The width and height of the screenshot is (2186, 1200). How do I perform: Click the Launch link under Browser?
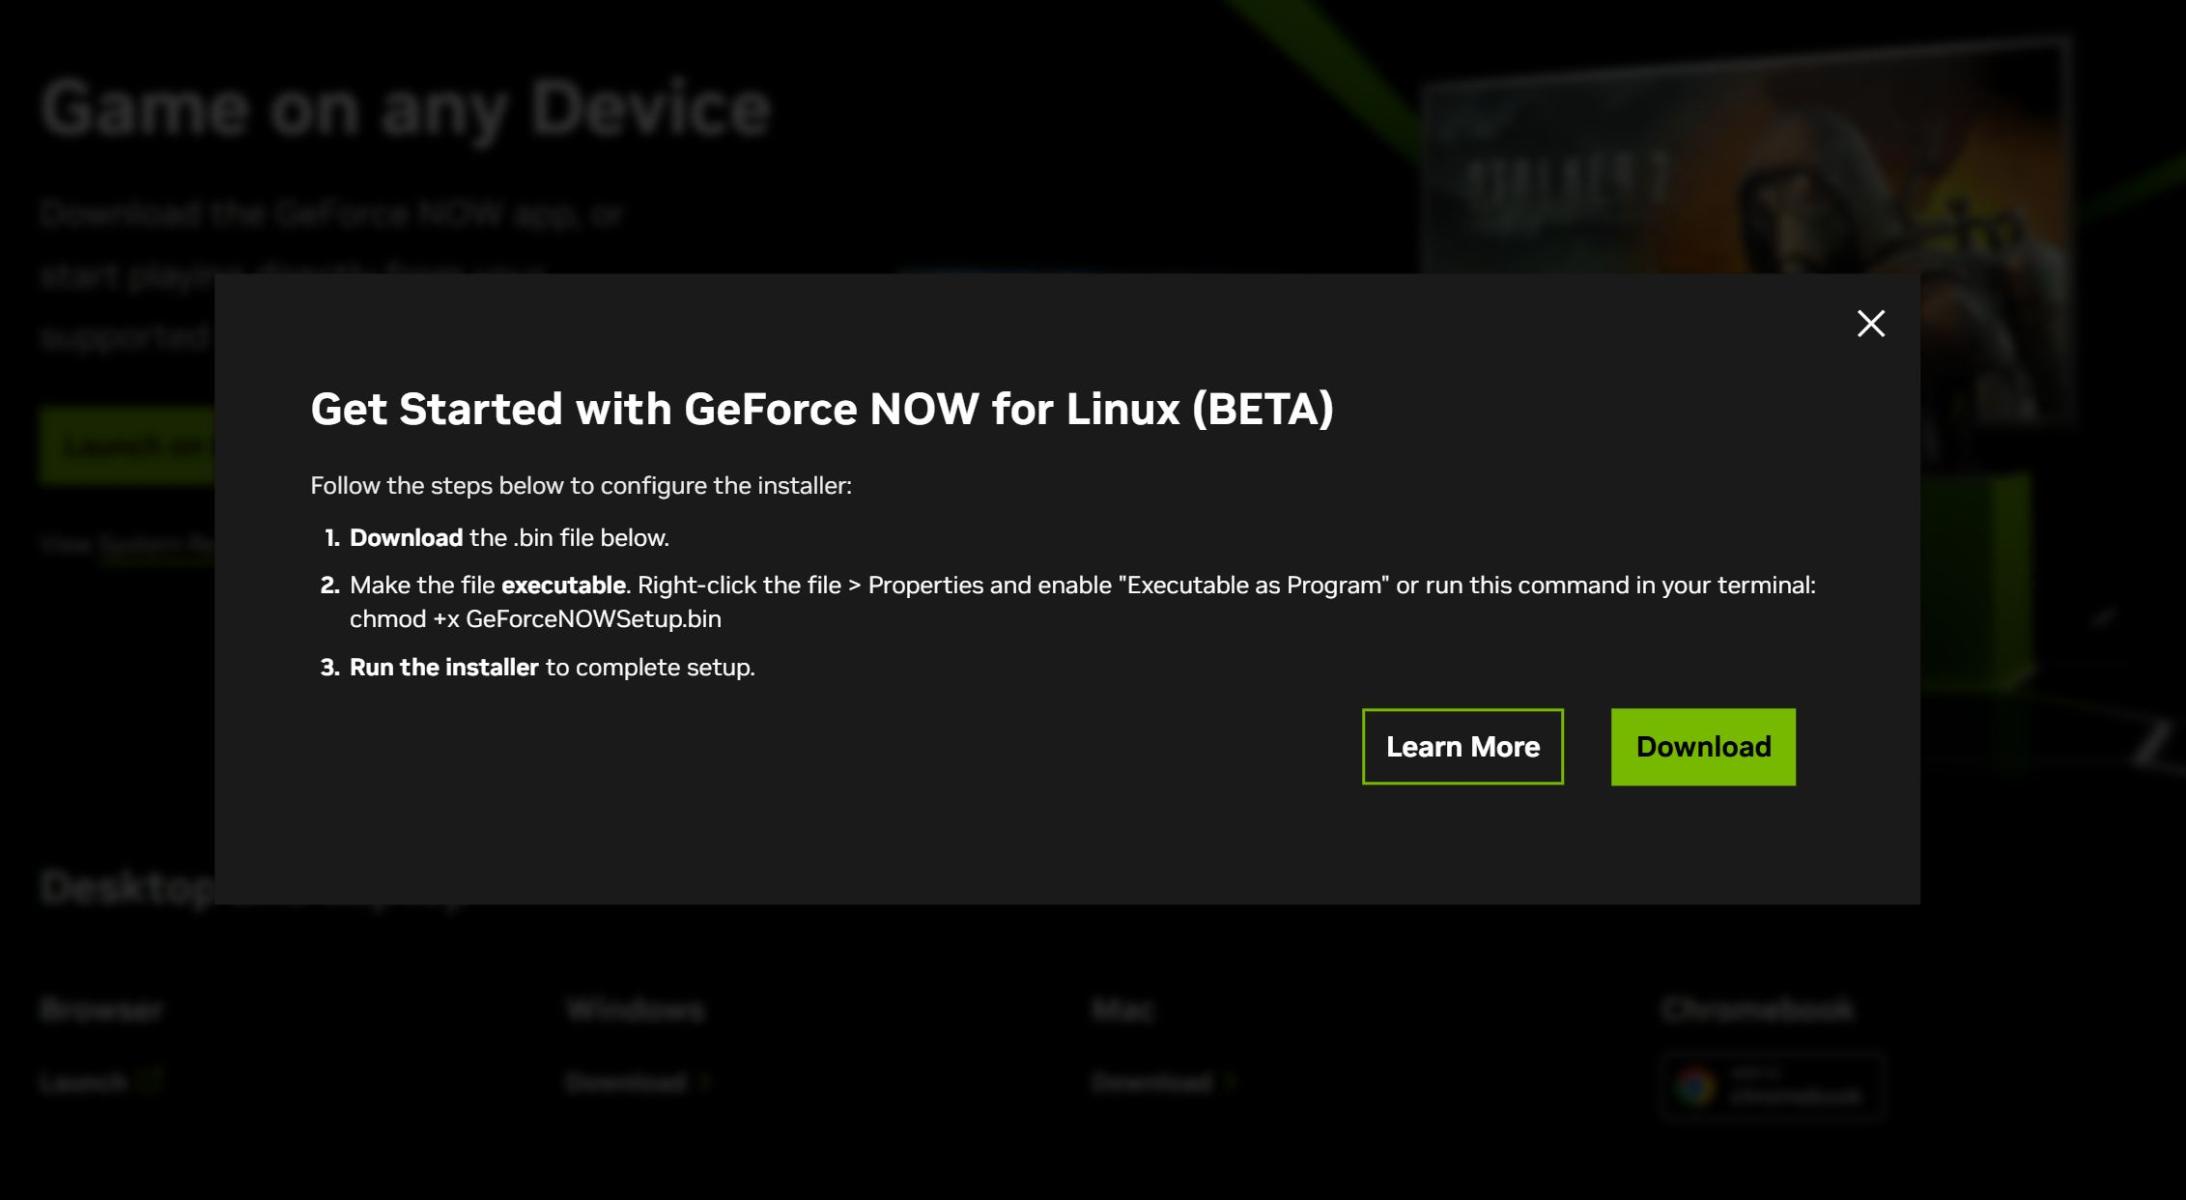pyautogui.click(x=84, y=1082)
